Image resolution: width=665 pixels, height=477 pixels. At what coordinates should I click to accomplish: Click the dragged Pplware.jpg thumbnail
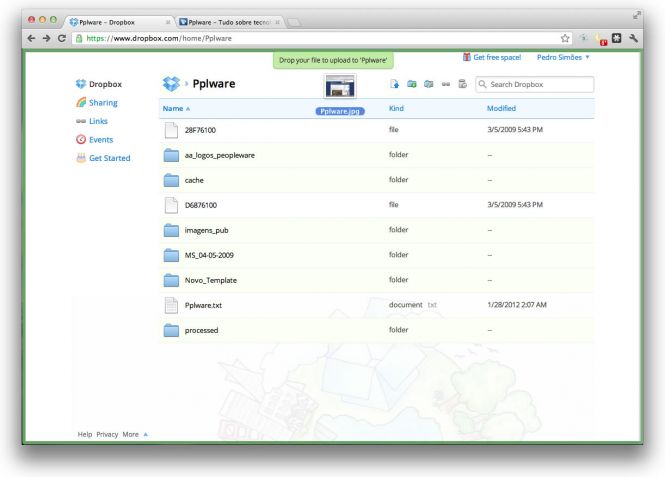click(340, 87)
